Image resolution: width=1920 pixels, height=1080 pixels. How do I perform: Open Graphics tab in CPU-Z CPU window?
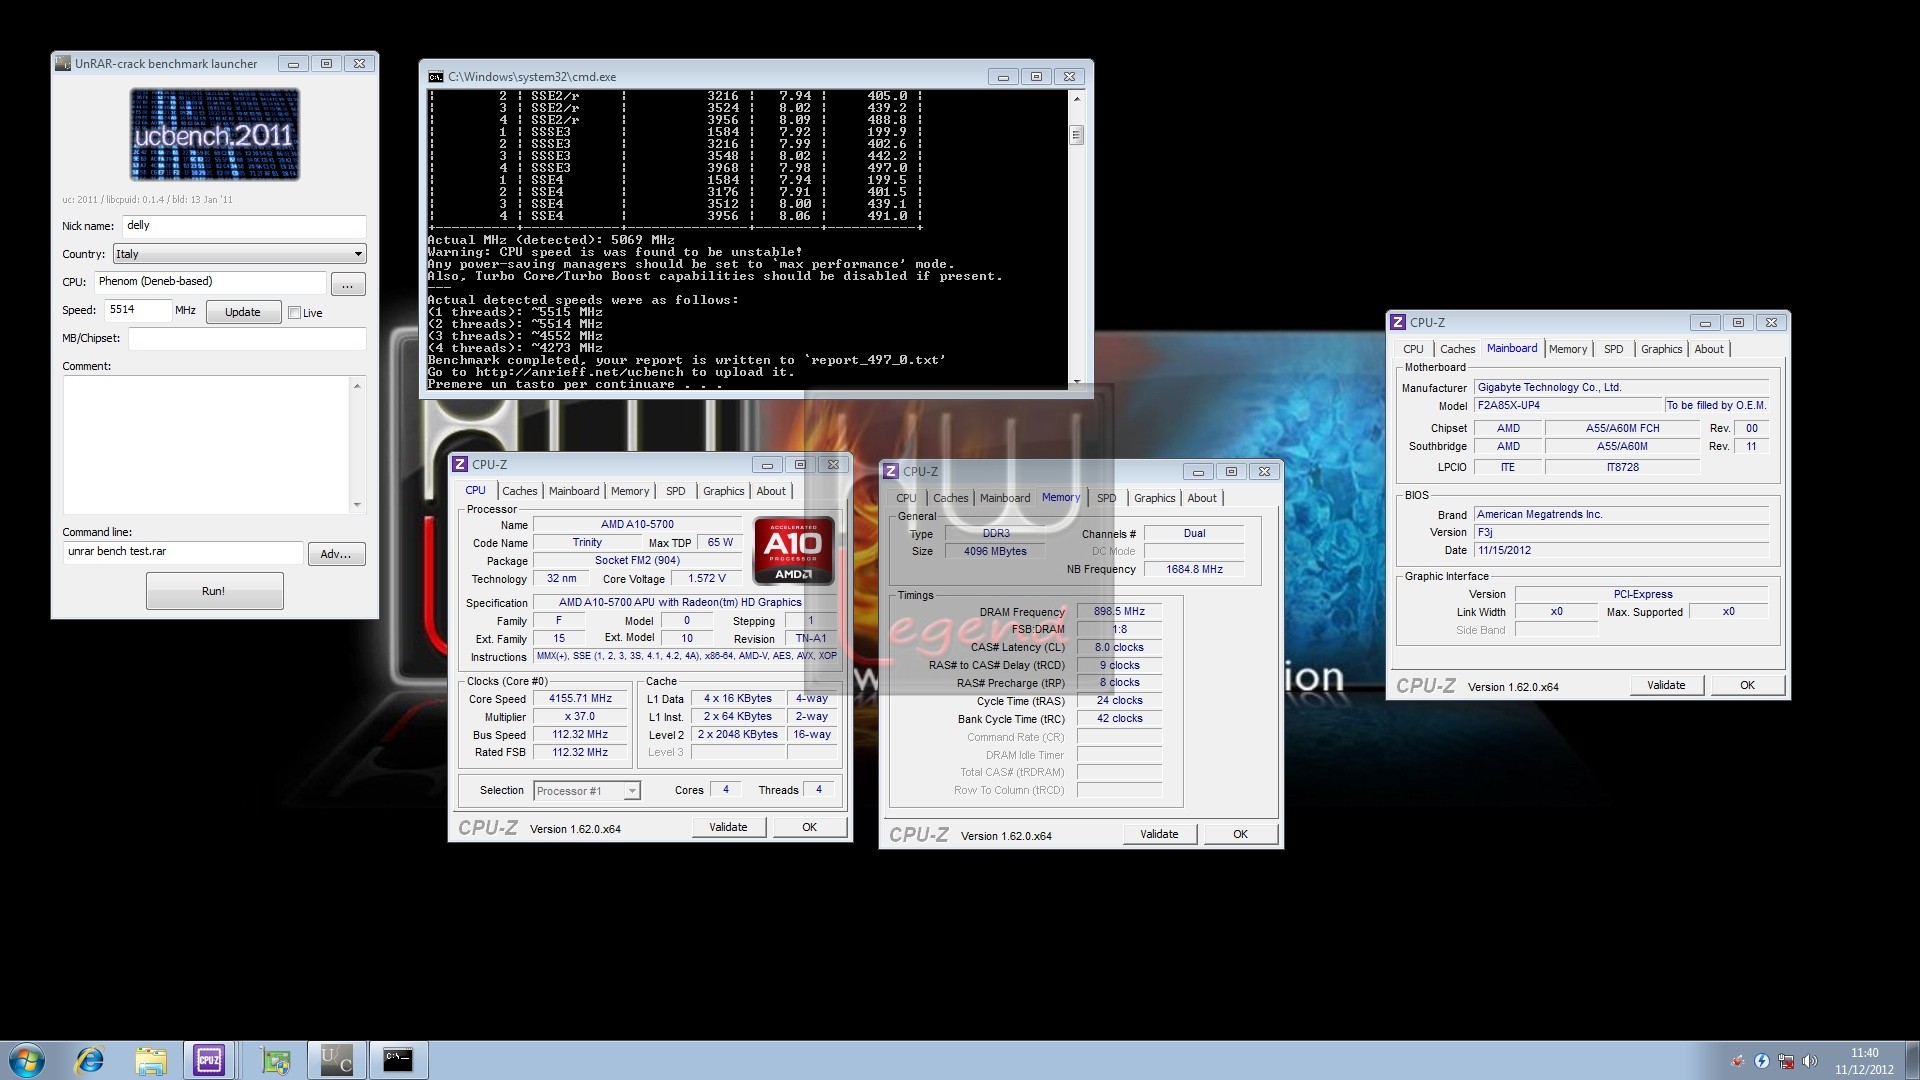pyautogui.click(x=723, y=491)
